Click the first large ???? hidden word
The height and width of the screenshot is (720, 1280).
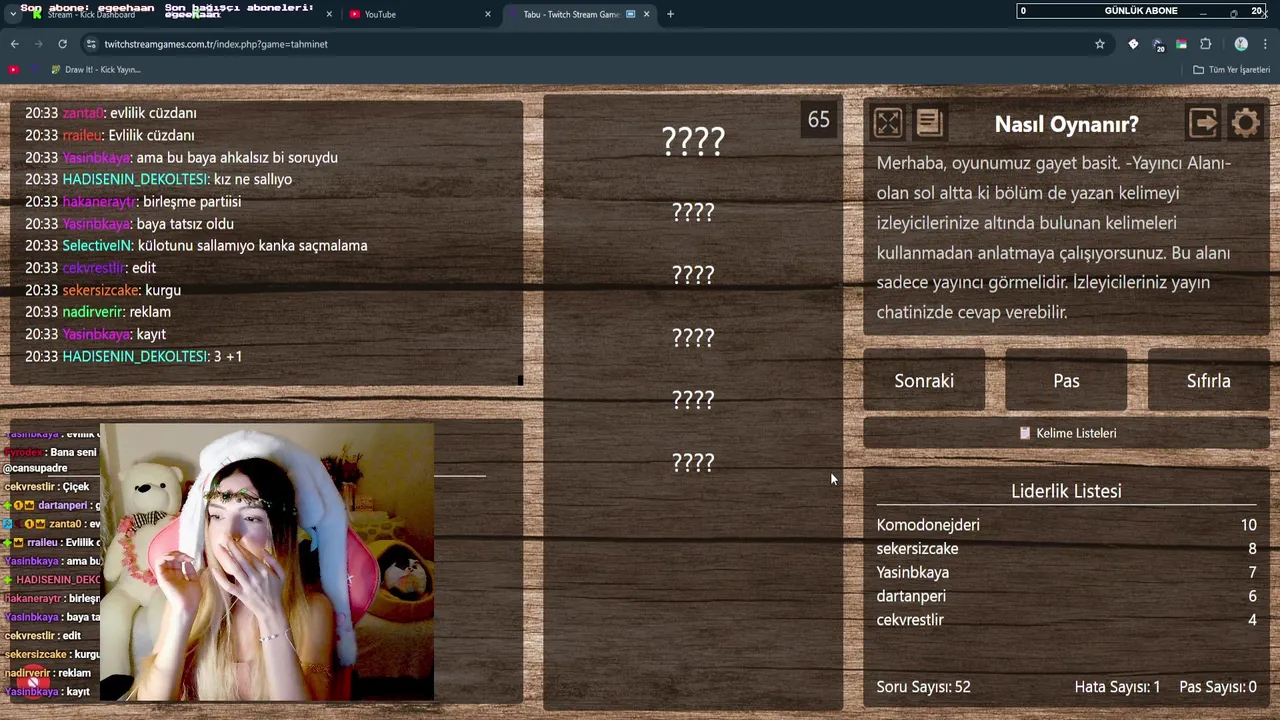pos(693,141)
